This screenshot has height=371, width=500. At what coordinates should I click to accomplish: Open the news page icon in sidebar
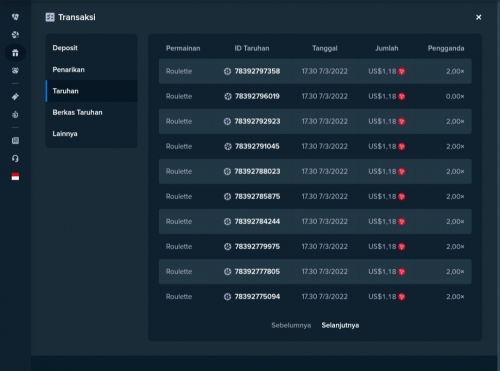click(15, 140)
